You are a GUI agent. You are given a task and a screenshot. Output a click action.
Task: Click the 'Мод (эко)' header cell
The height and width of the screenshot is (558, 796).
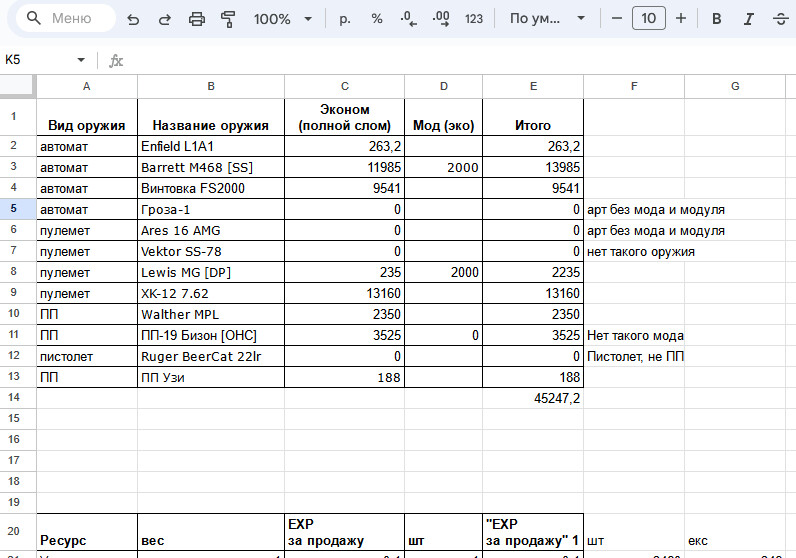pos(444,117)
